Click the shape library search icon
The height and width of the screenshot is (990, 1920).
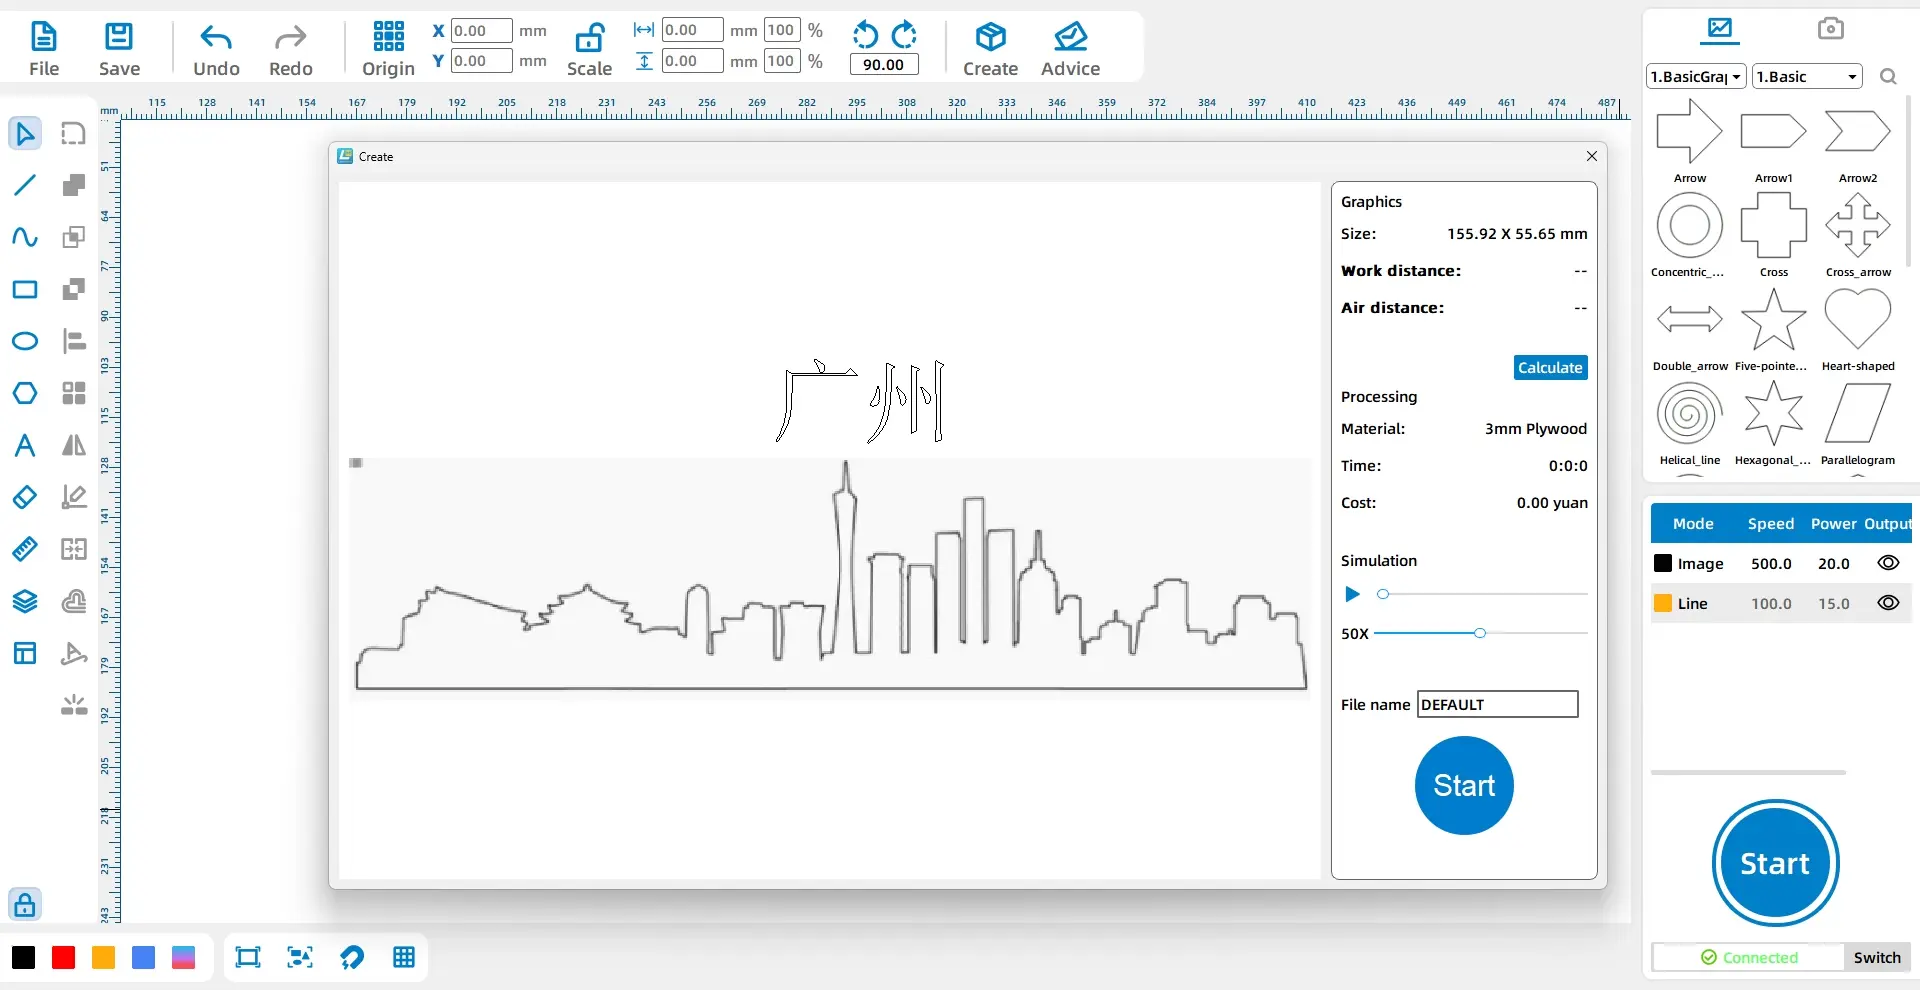[1888, 77]
